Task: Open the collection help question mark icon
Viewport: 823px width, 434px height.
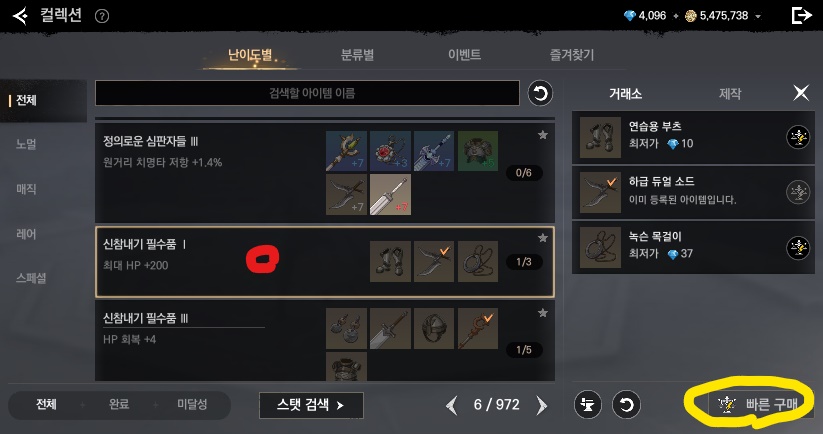Action: pos(102,16)
